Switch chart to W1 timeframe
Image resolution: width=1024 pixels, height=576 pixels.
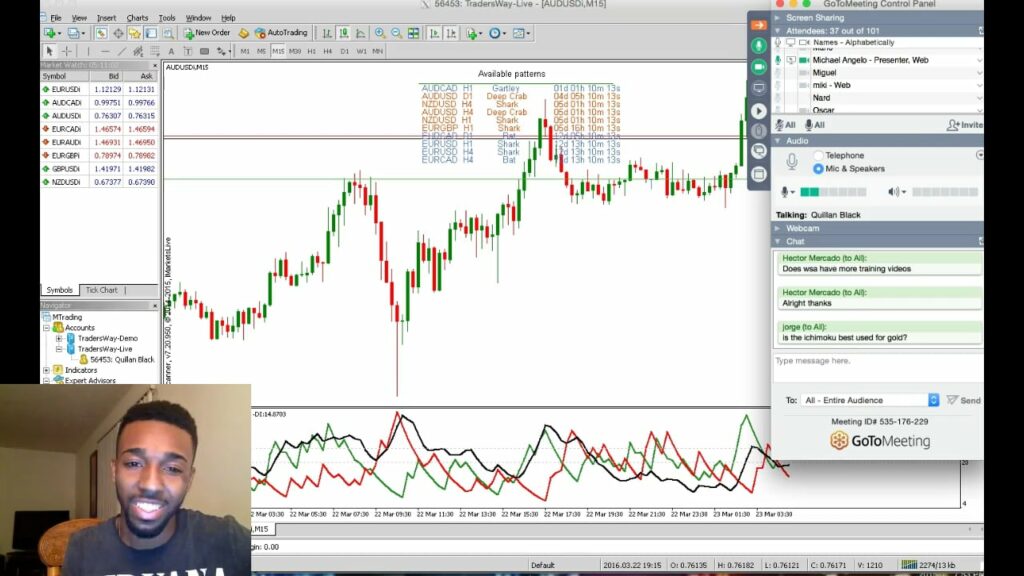(361, 51)
